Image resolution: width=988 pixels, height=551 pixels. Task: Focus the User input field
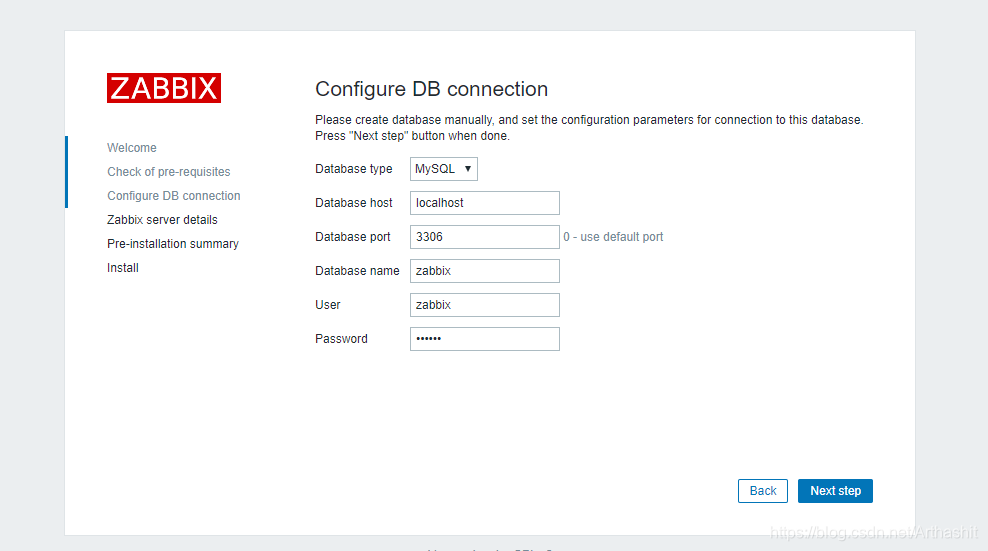point(485,305)
